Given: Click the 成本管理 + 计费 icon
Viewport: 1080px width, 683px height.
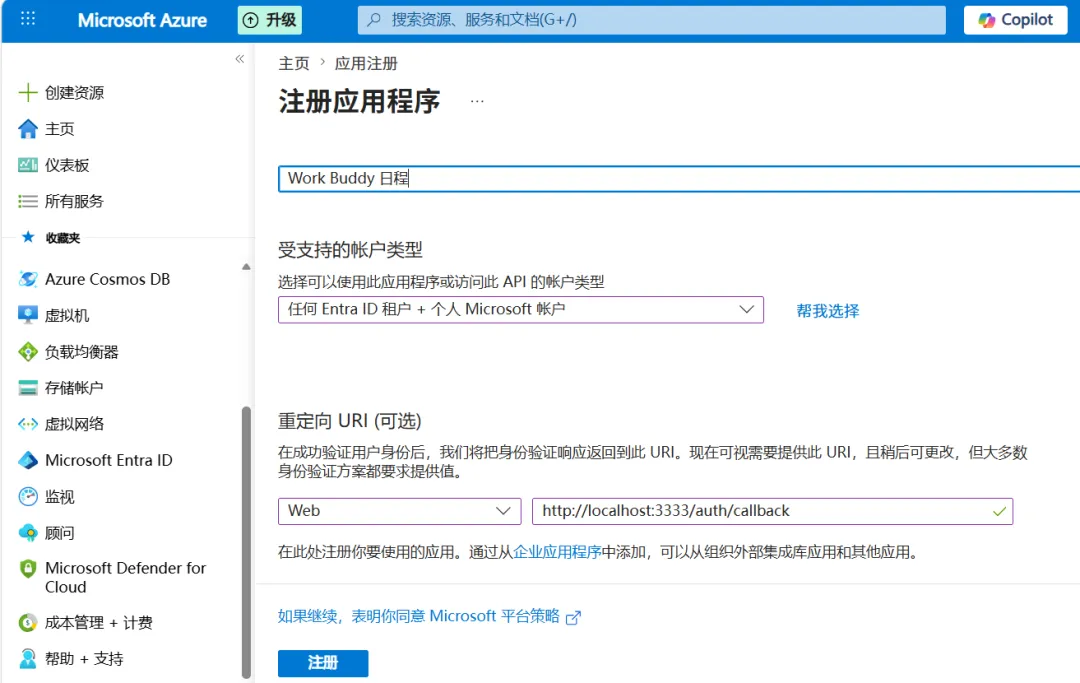Looking at the screenshot, I should [x=28, y=622].
